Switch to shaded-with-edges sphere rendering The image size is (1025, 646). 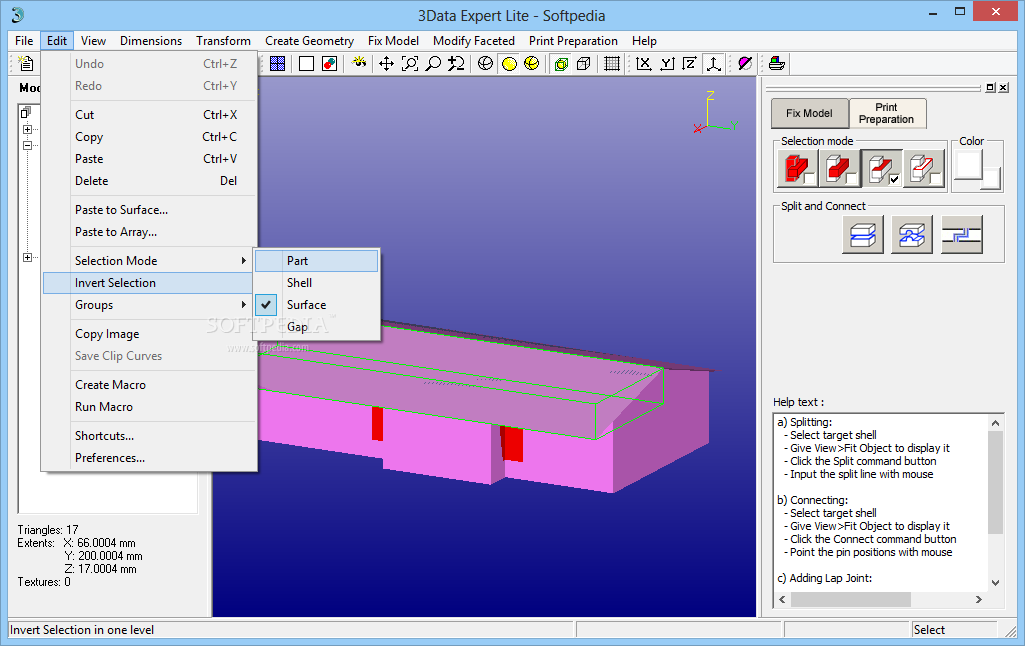click(x=532, y=63)
